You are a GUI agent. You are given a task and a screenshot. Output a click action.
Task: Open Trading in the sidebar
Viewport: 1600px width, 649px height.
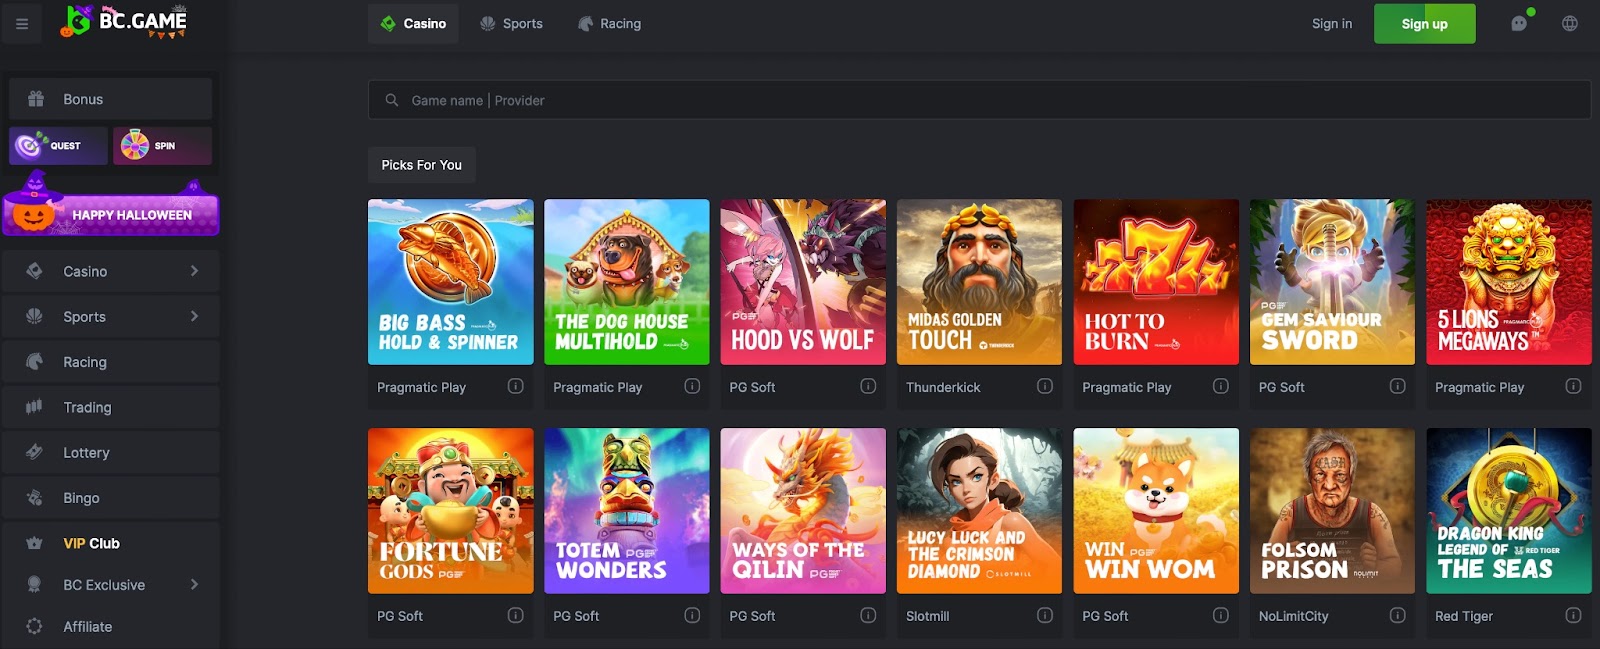point(111,407)
